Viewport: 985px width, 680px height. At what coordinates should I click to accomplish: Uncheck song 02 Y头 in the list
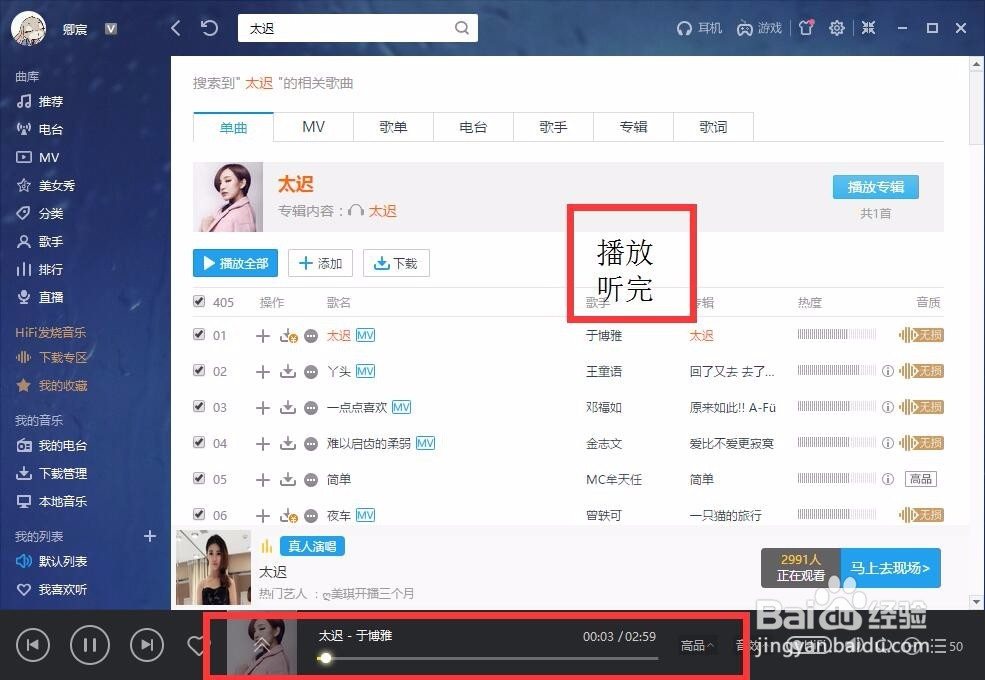tap(198, 371)
